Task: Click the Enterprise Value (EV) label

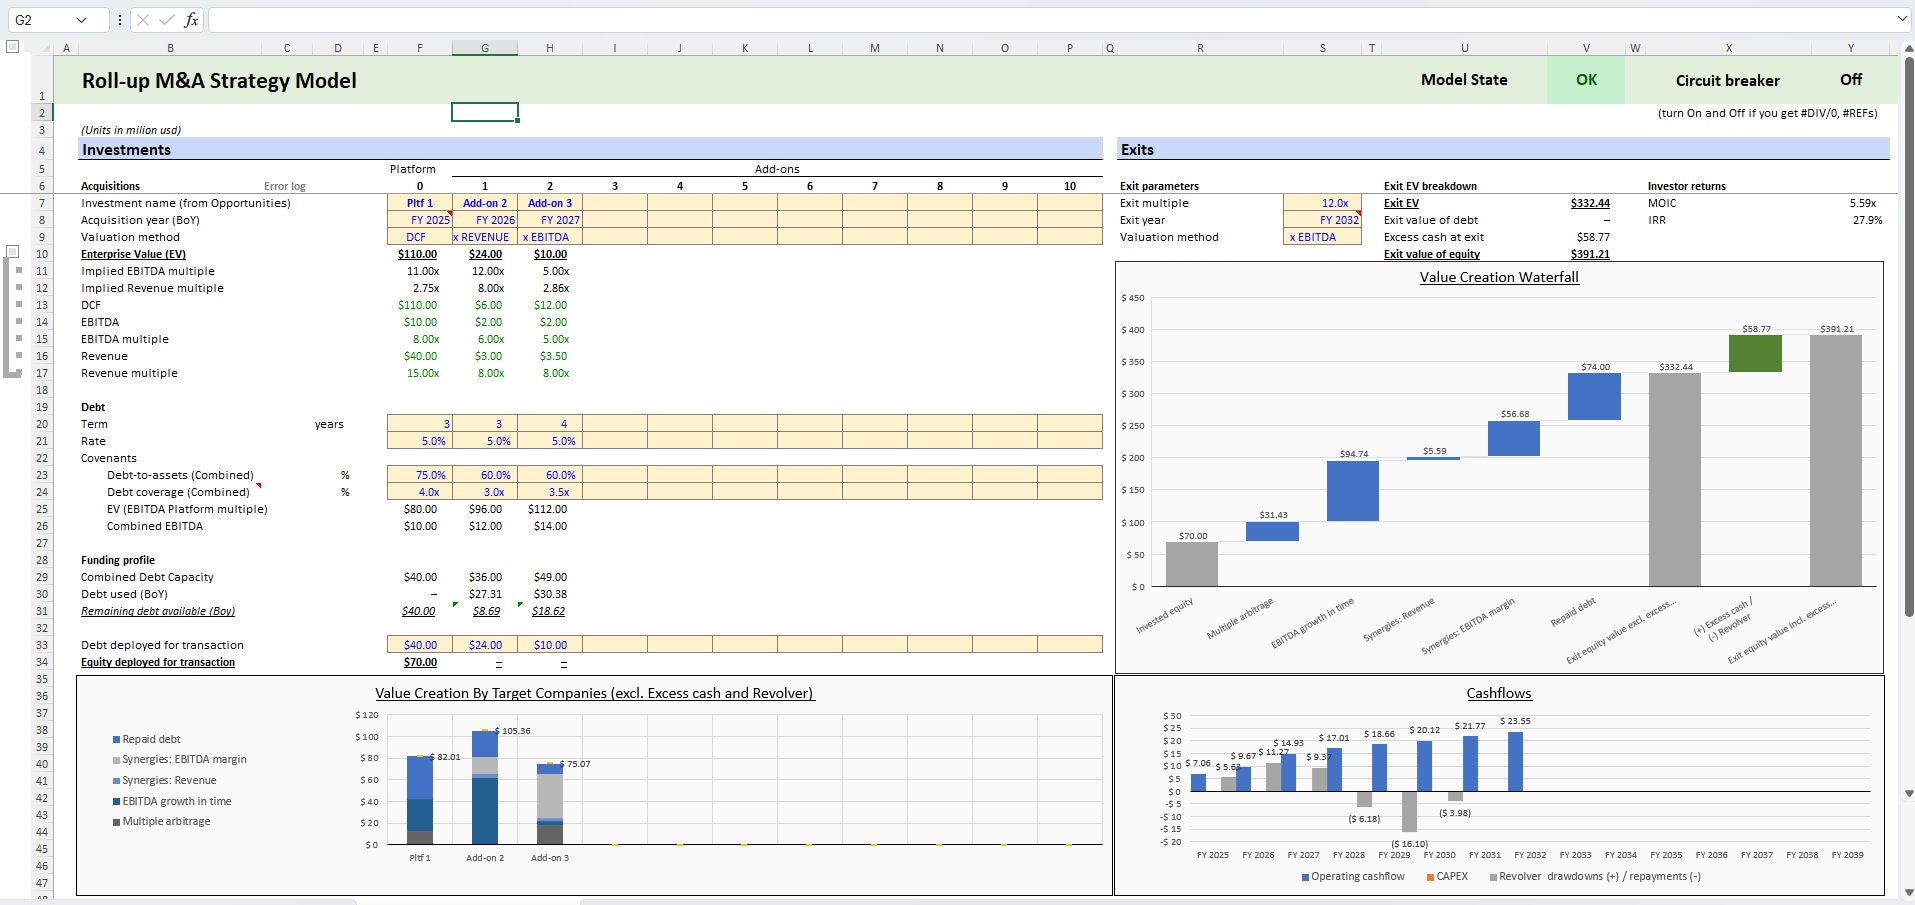Action: (x=133, y=254)
